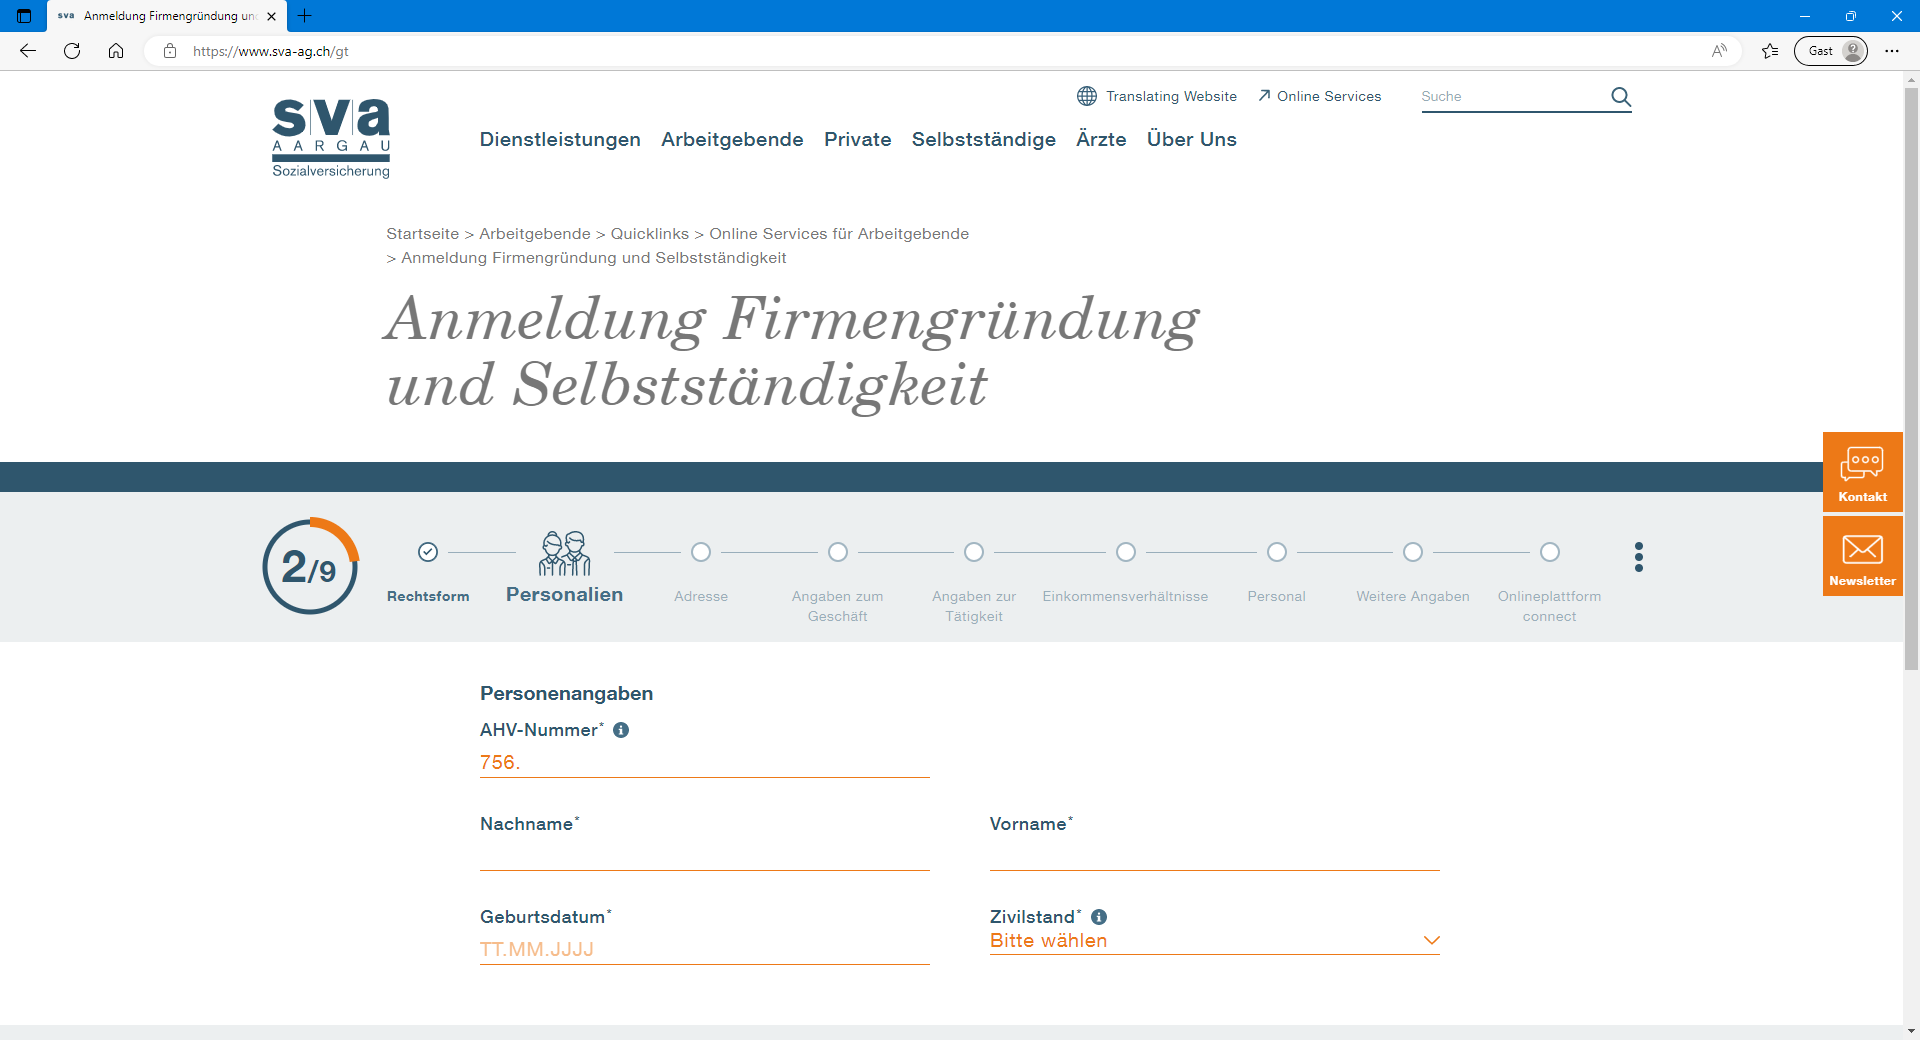Focus the Geburtsdatum date field
The image size is (1920, 1040).
[x=704, y=949]
